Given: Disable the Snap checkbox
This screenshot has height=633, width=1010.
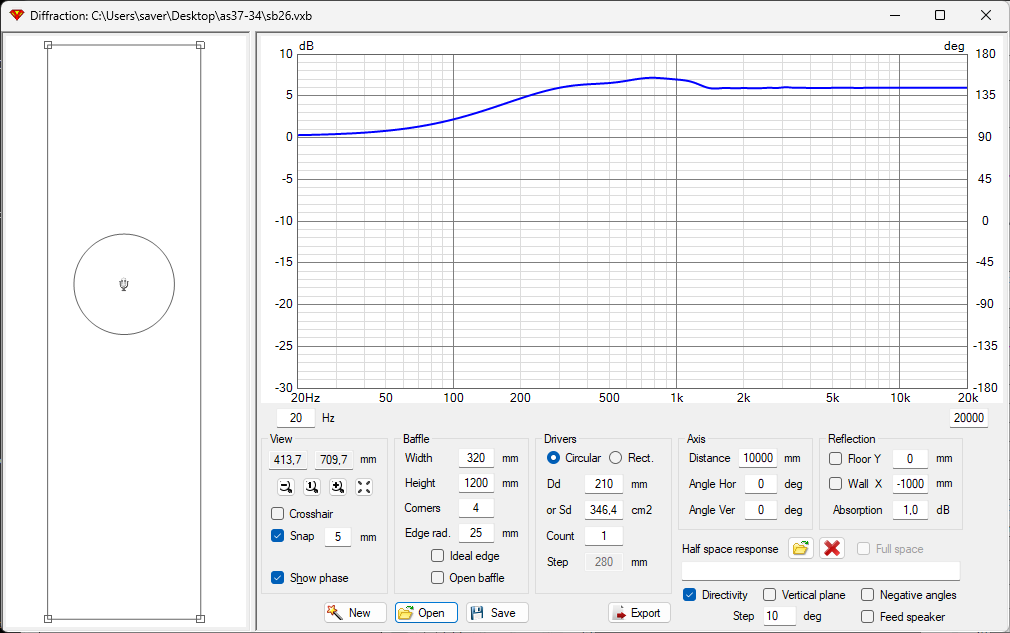Looking at the screenshot, I should point(278,536).
